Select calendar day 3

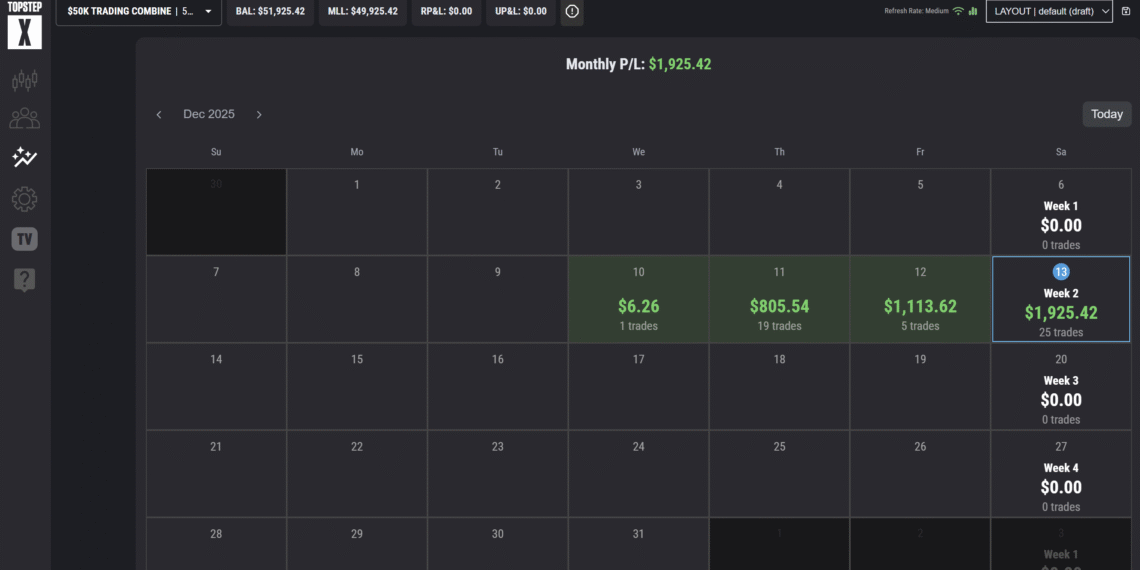tap(638, 212)
